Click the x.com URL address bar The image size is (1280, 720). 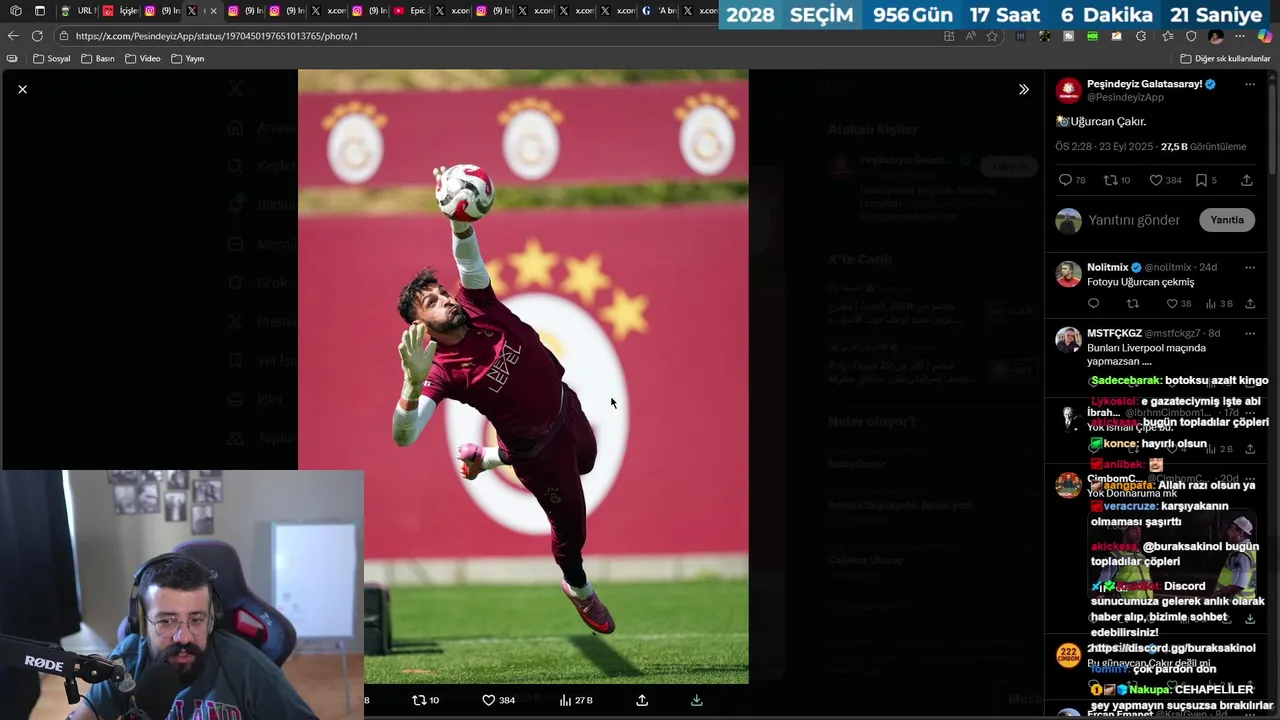click(x=500, y=36)
